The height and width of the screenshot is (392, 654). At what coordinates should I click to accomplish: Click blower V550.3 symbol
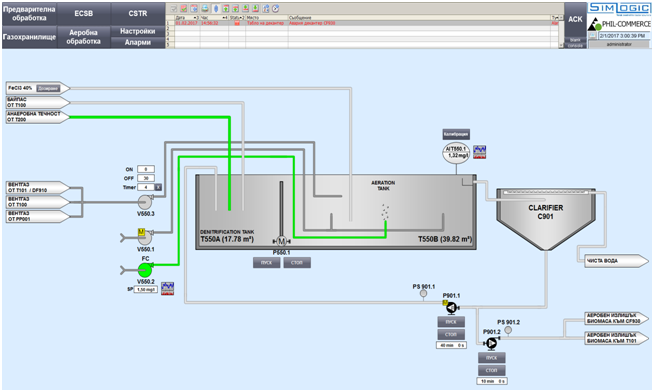tap(145, 202)
